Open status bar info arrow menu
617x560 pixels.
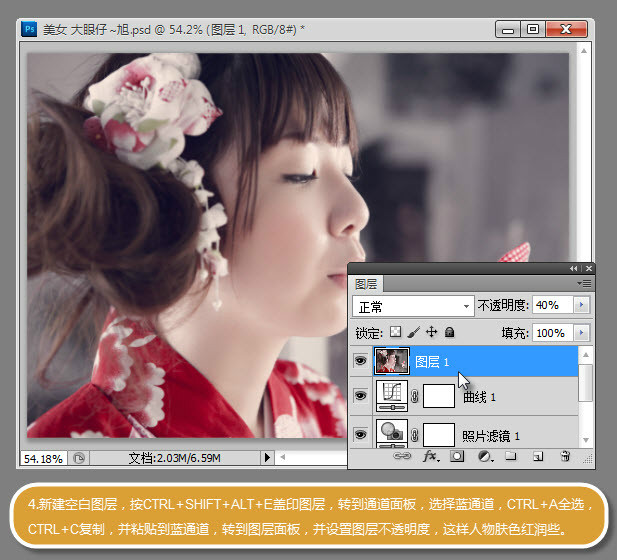point(267,457)
